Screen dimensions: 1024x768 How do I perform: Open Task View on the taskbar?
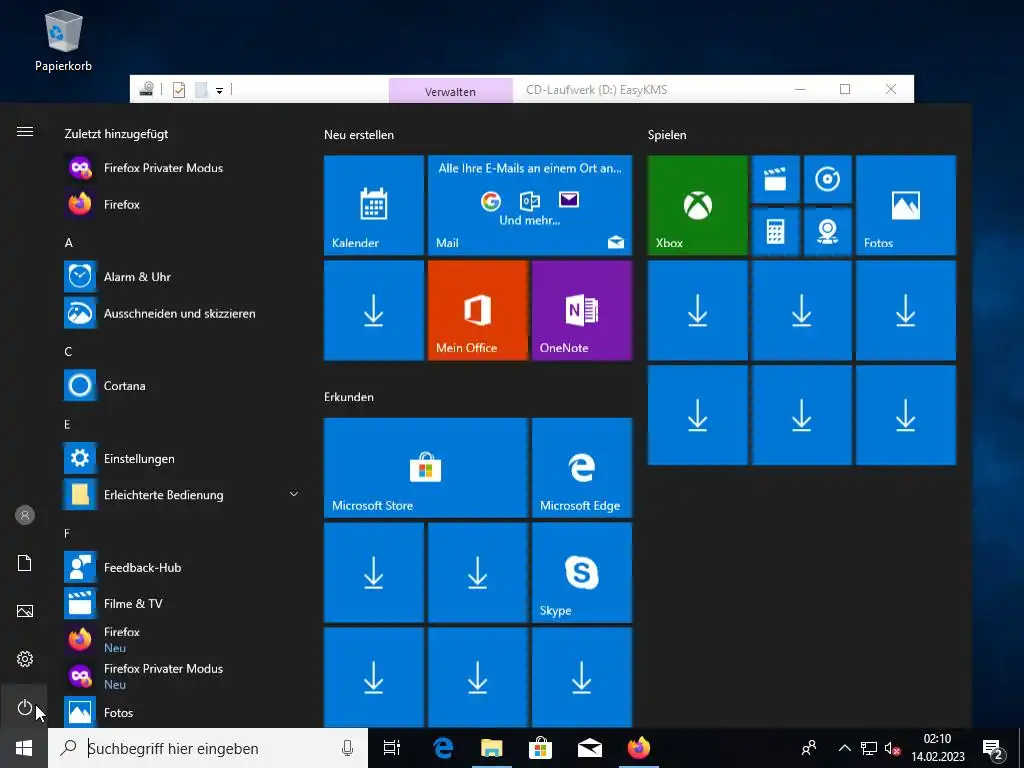point(392,748)
